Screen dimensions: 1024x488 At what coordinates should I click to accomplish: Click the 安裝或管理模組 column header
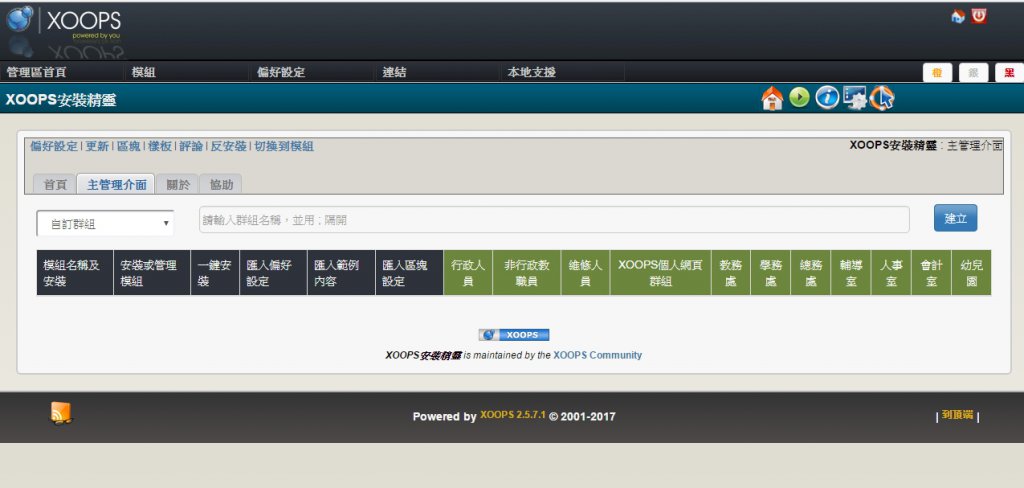point(152,273)
